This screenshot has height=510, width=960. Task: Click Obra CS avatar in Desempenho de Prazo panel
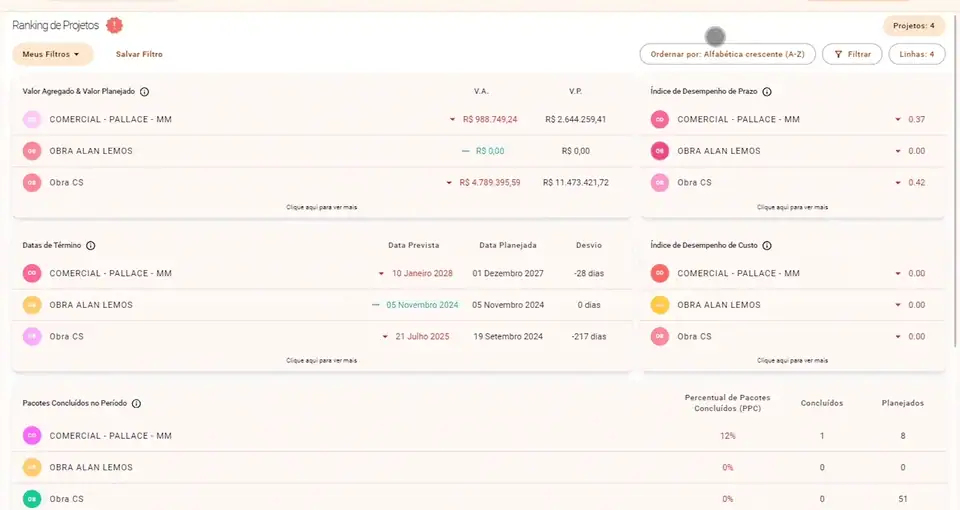[659, 182]
